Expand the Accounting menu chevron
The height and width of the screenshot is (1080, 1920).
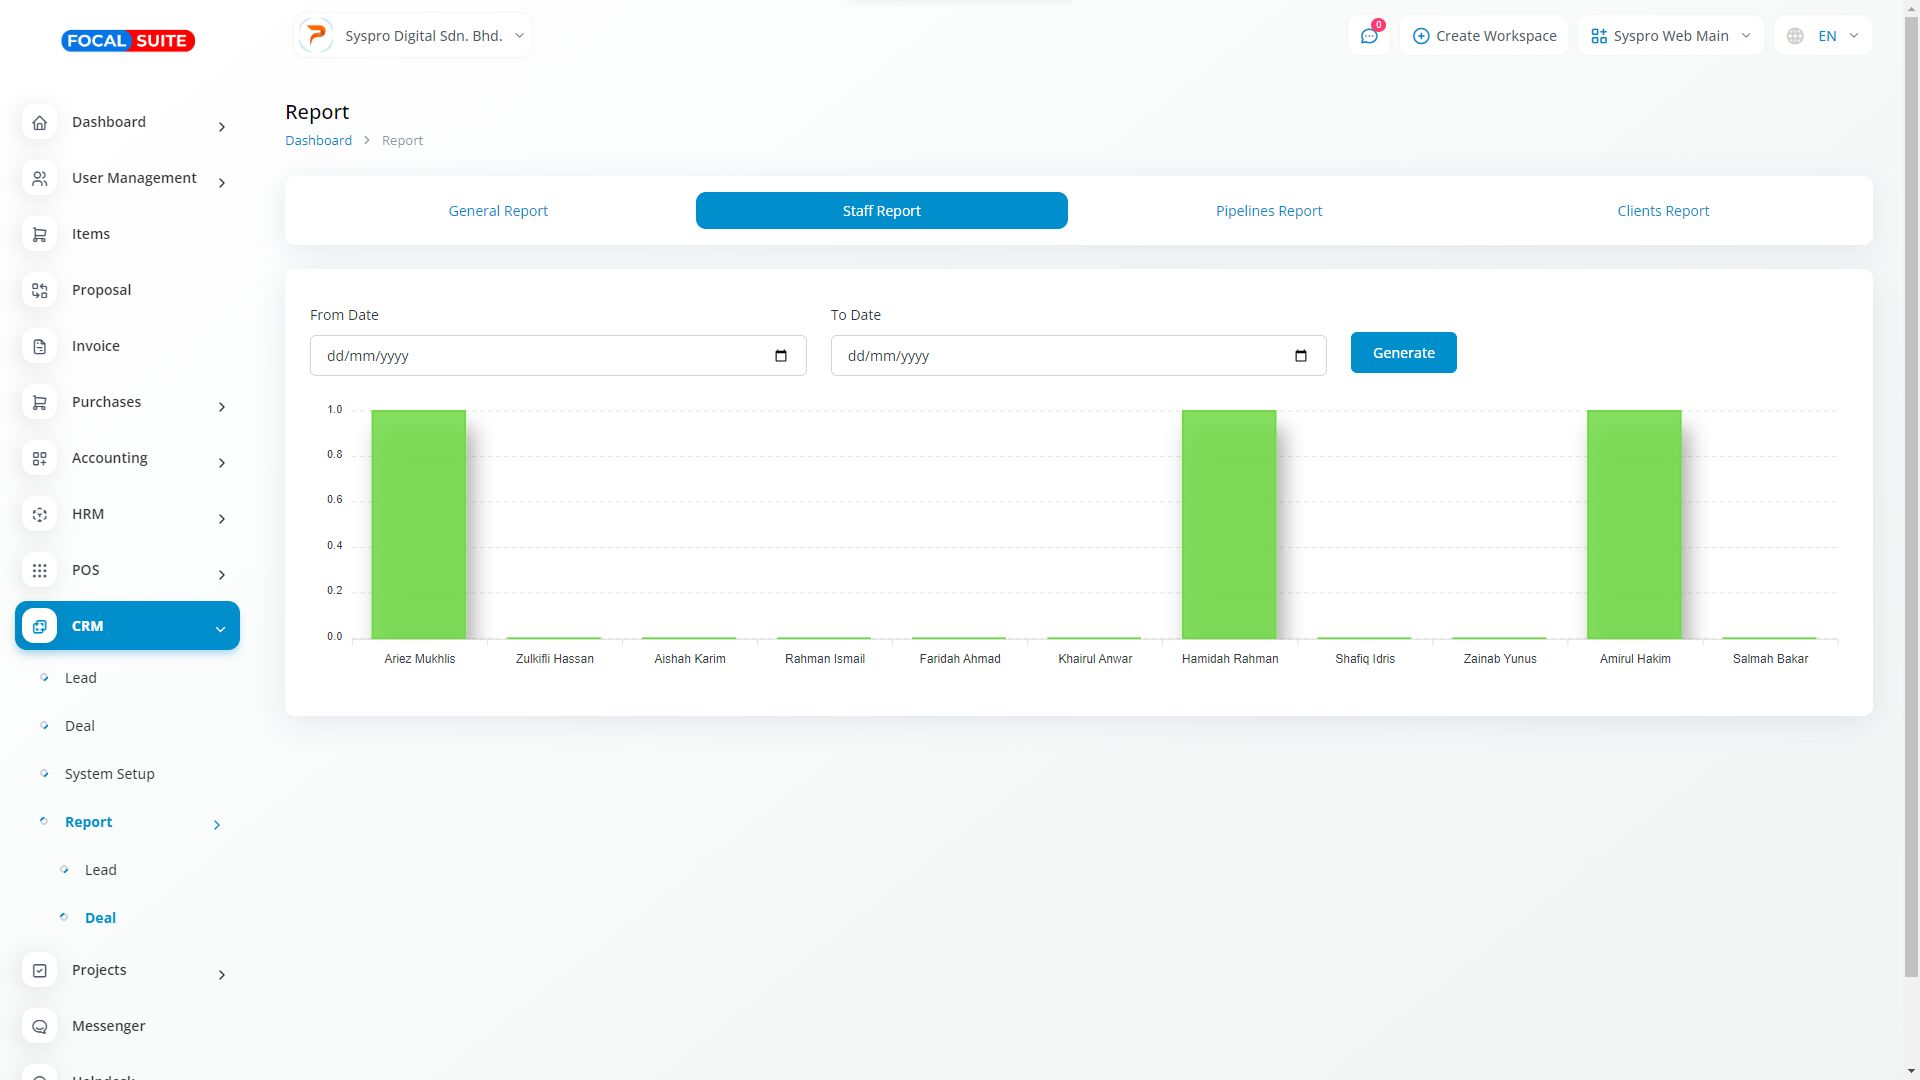(x=222, y=462)
